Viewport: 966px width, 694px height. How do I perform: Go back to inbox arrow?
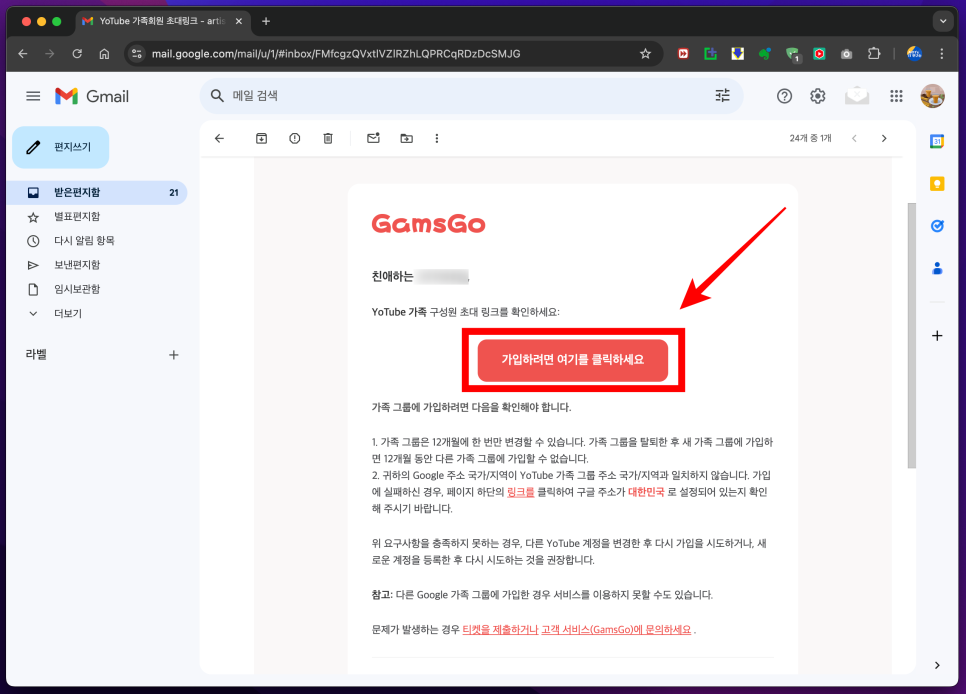[x=219, y=138]
